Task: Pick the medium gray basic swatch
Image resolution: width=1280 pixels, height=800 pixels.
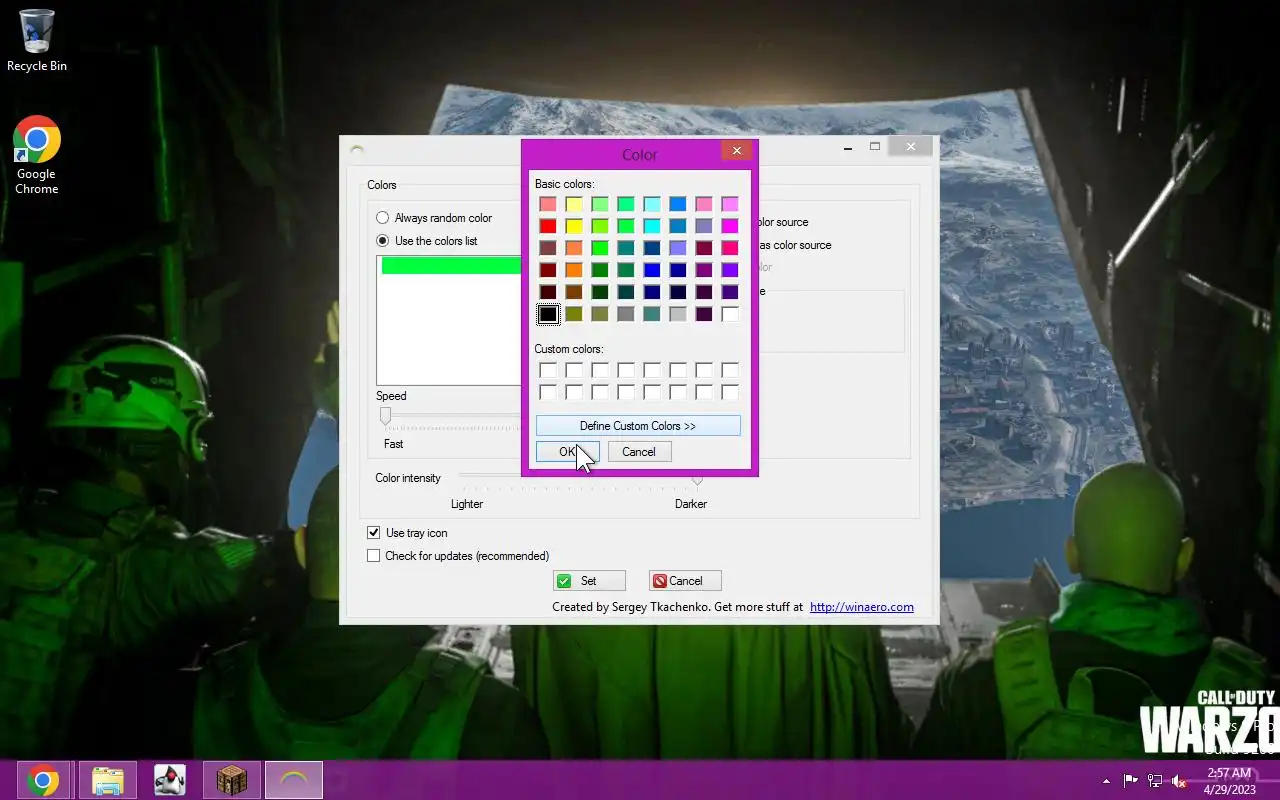Action: (x=626, y=314)
